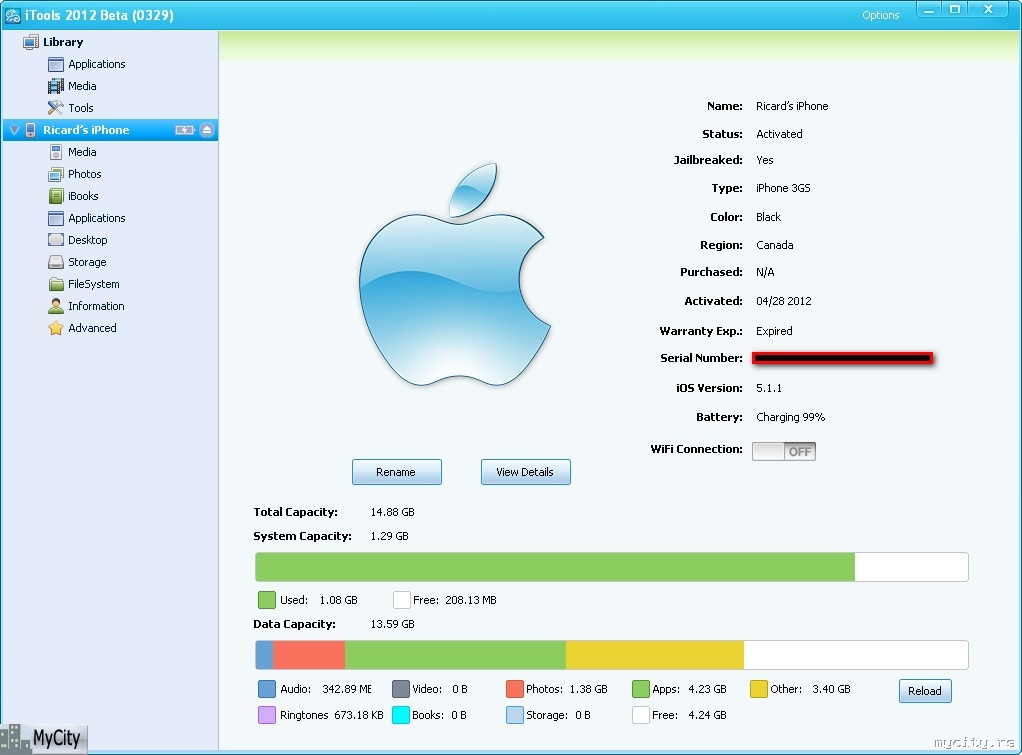Image resolution: width=1022 pixels, height=755 pixels.
Task: Click the Desktop icon in sidebar
Action: [55, 240]
